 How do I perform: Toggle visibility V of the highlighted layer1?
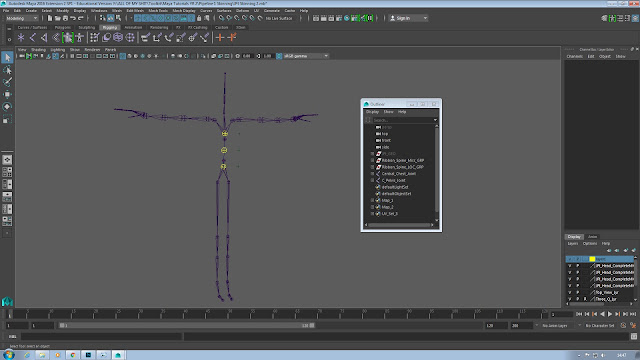(x=570, y=259)
